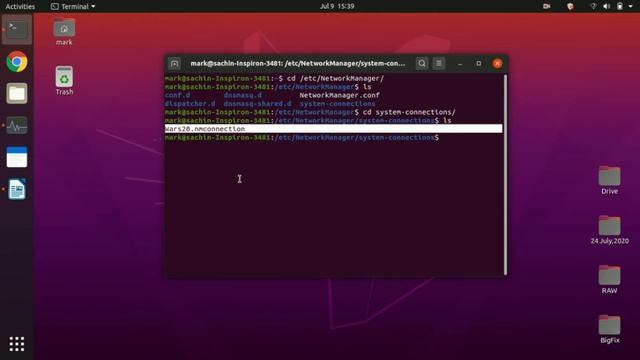This screenshot has width=640, height=360.
Task: Open the mark home folder on desktop
Action: tap(64, 31)
